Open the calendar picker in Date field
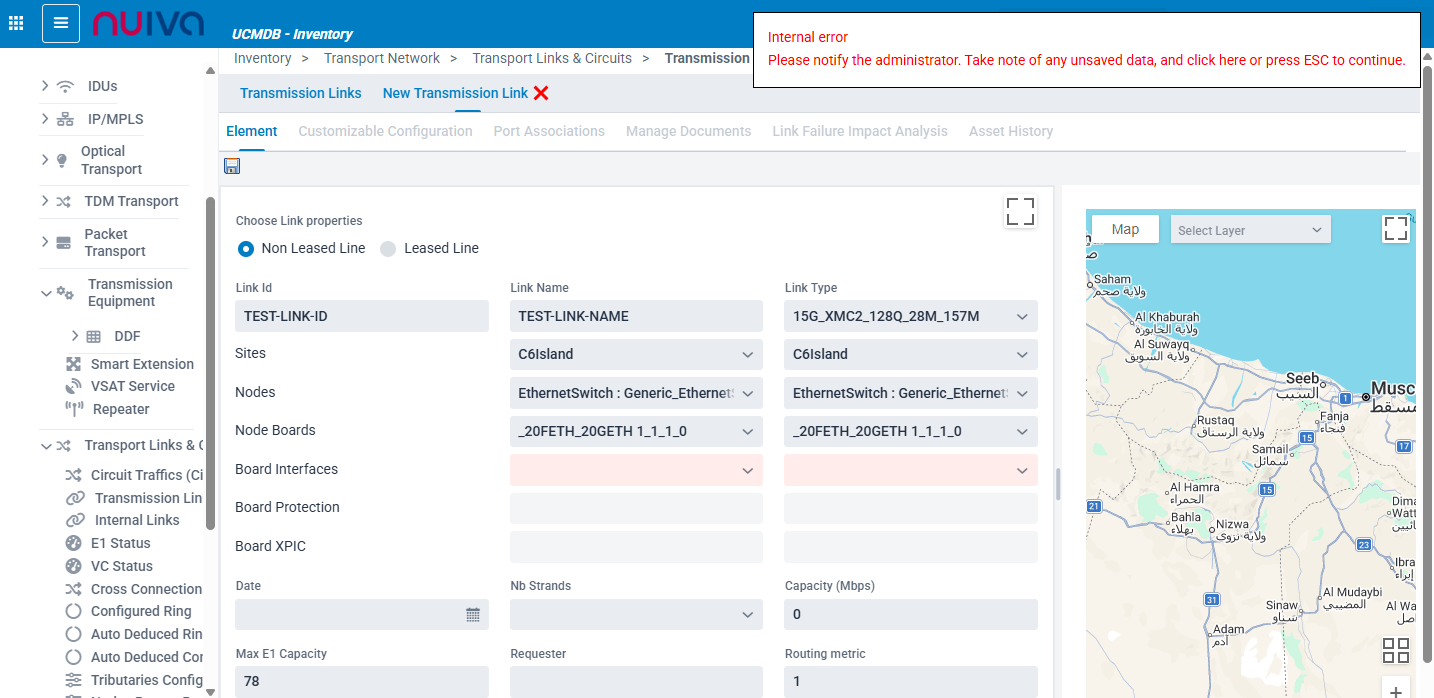1434x698 pixels. coord(473,615)
